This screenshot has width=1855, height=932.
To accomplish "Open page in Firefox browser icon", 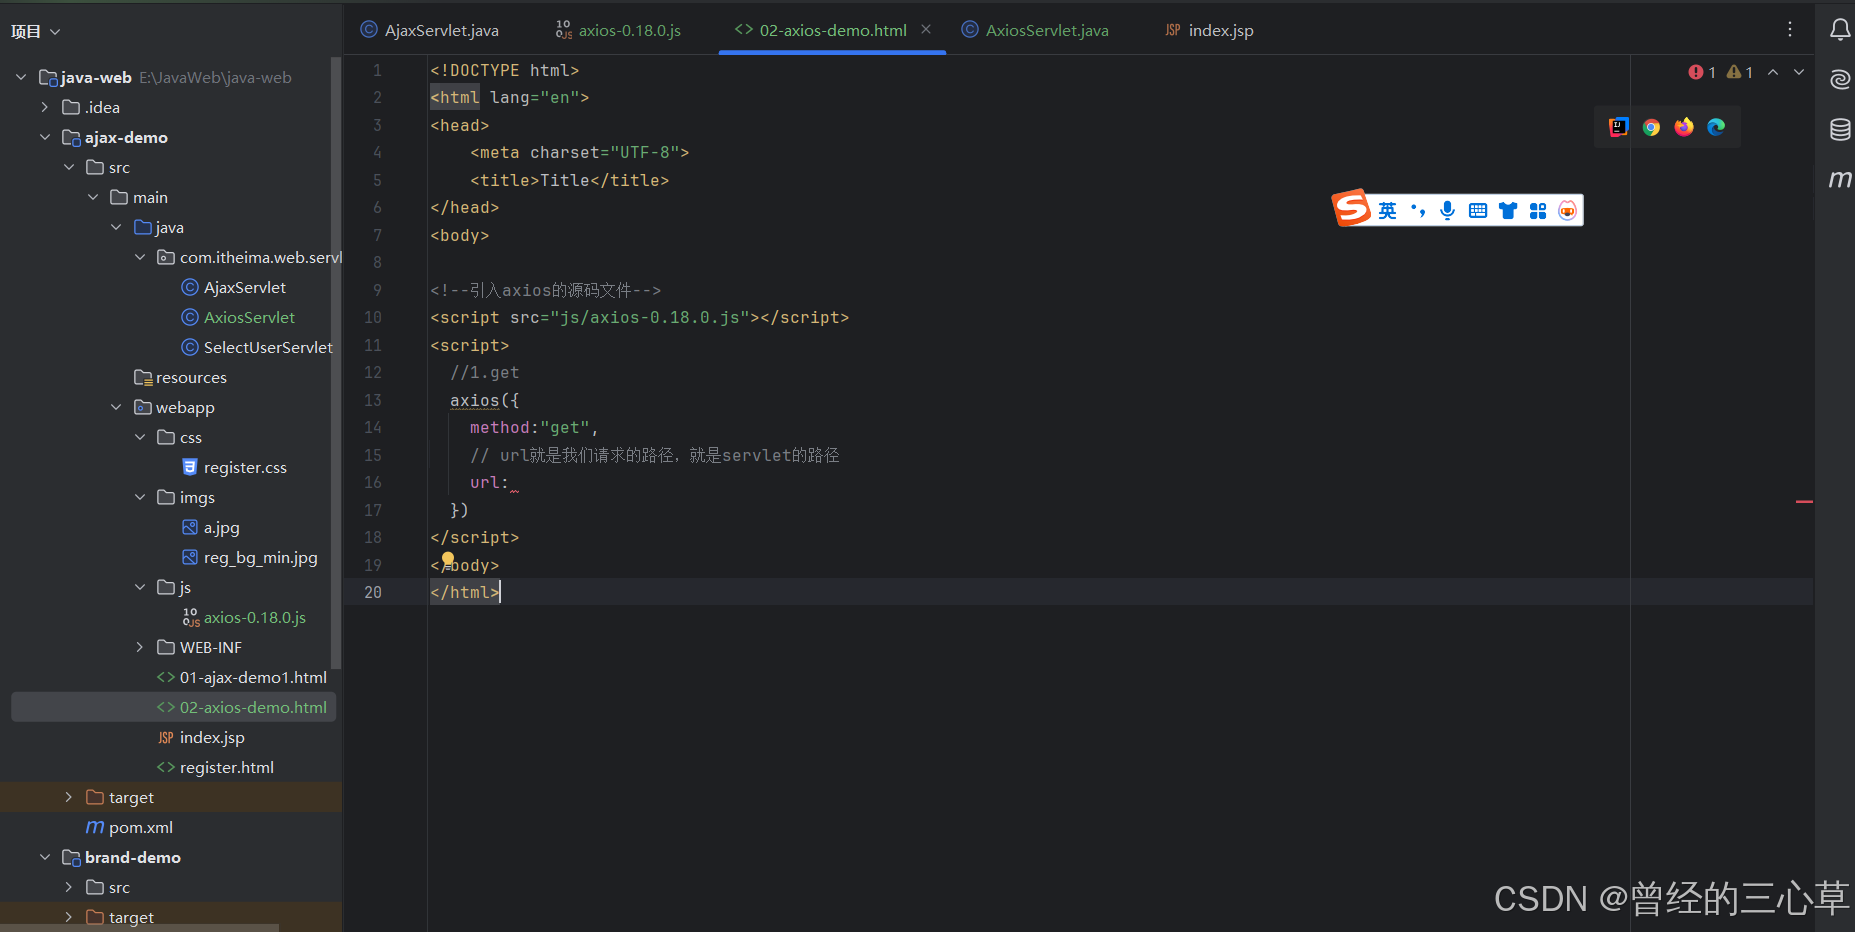I will pos(1684,127).
